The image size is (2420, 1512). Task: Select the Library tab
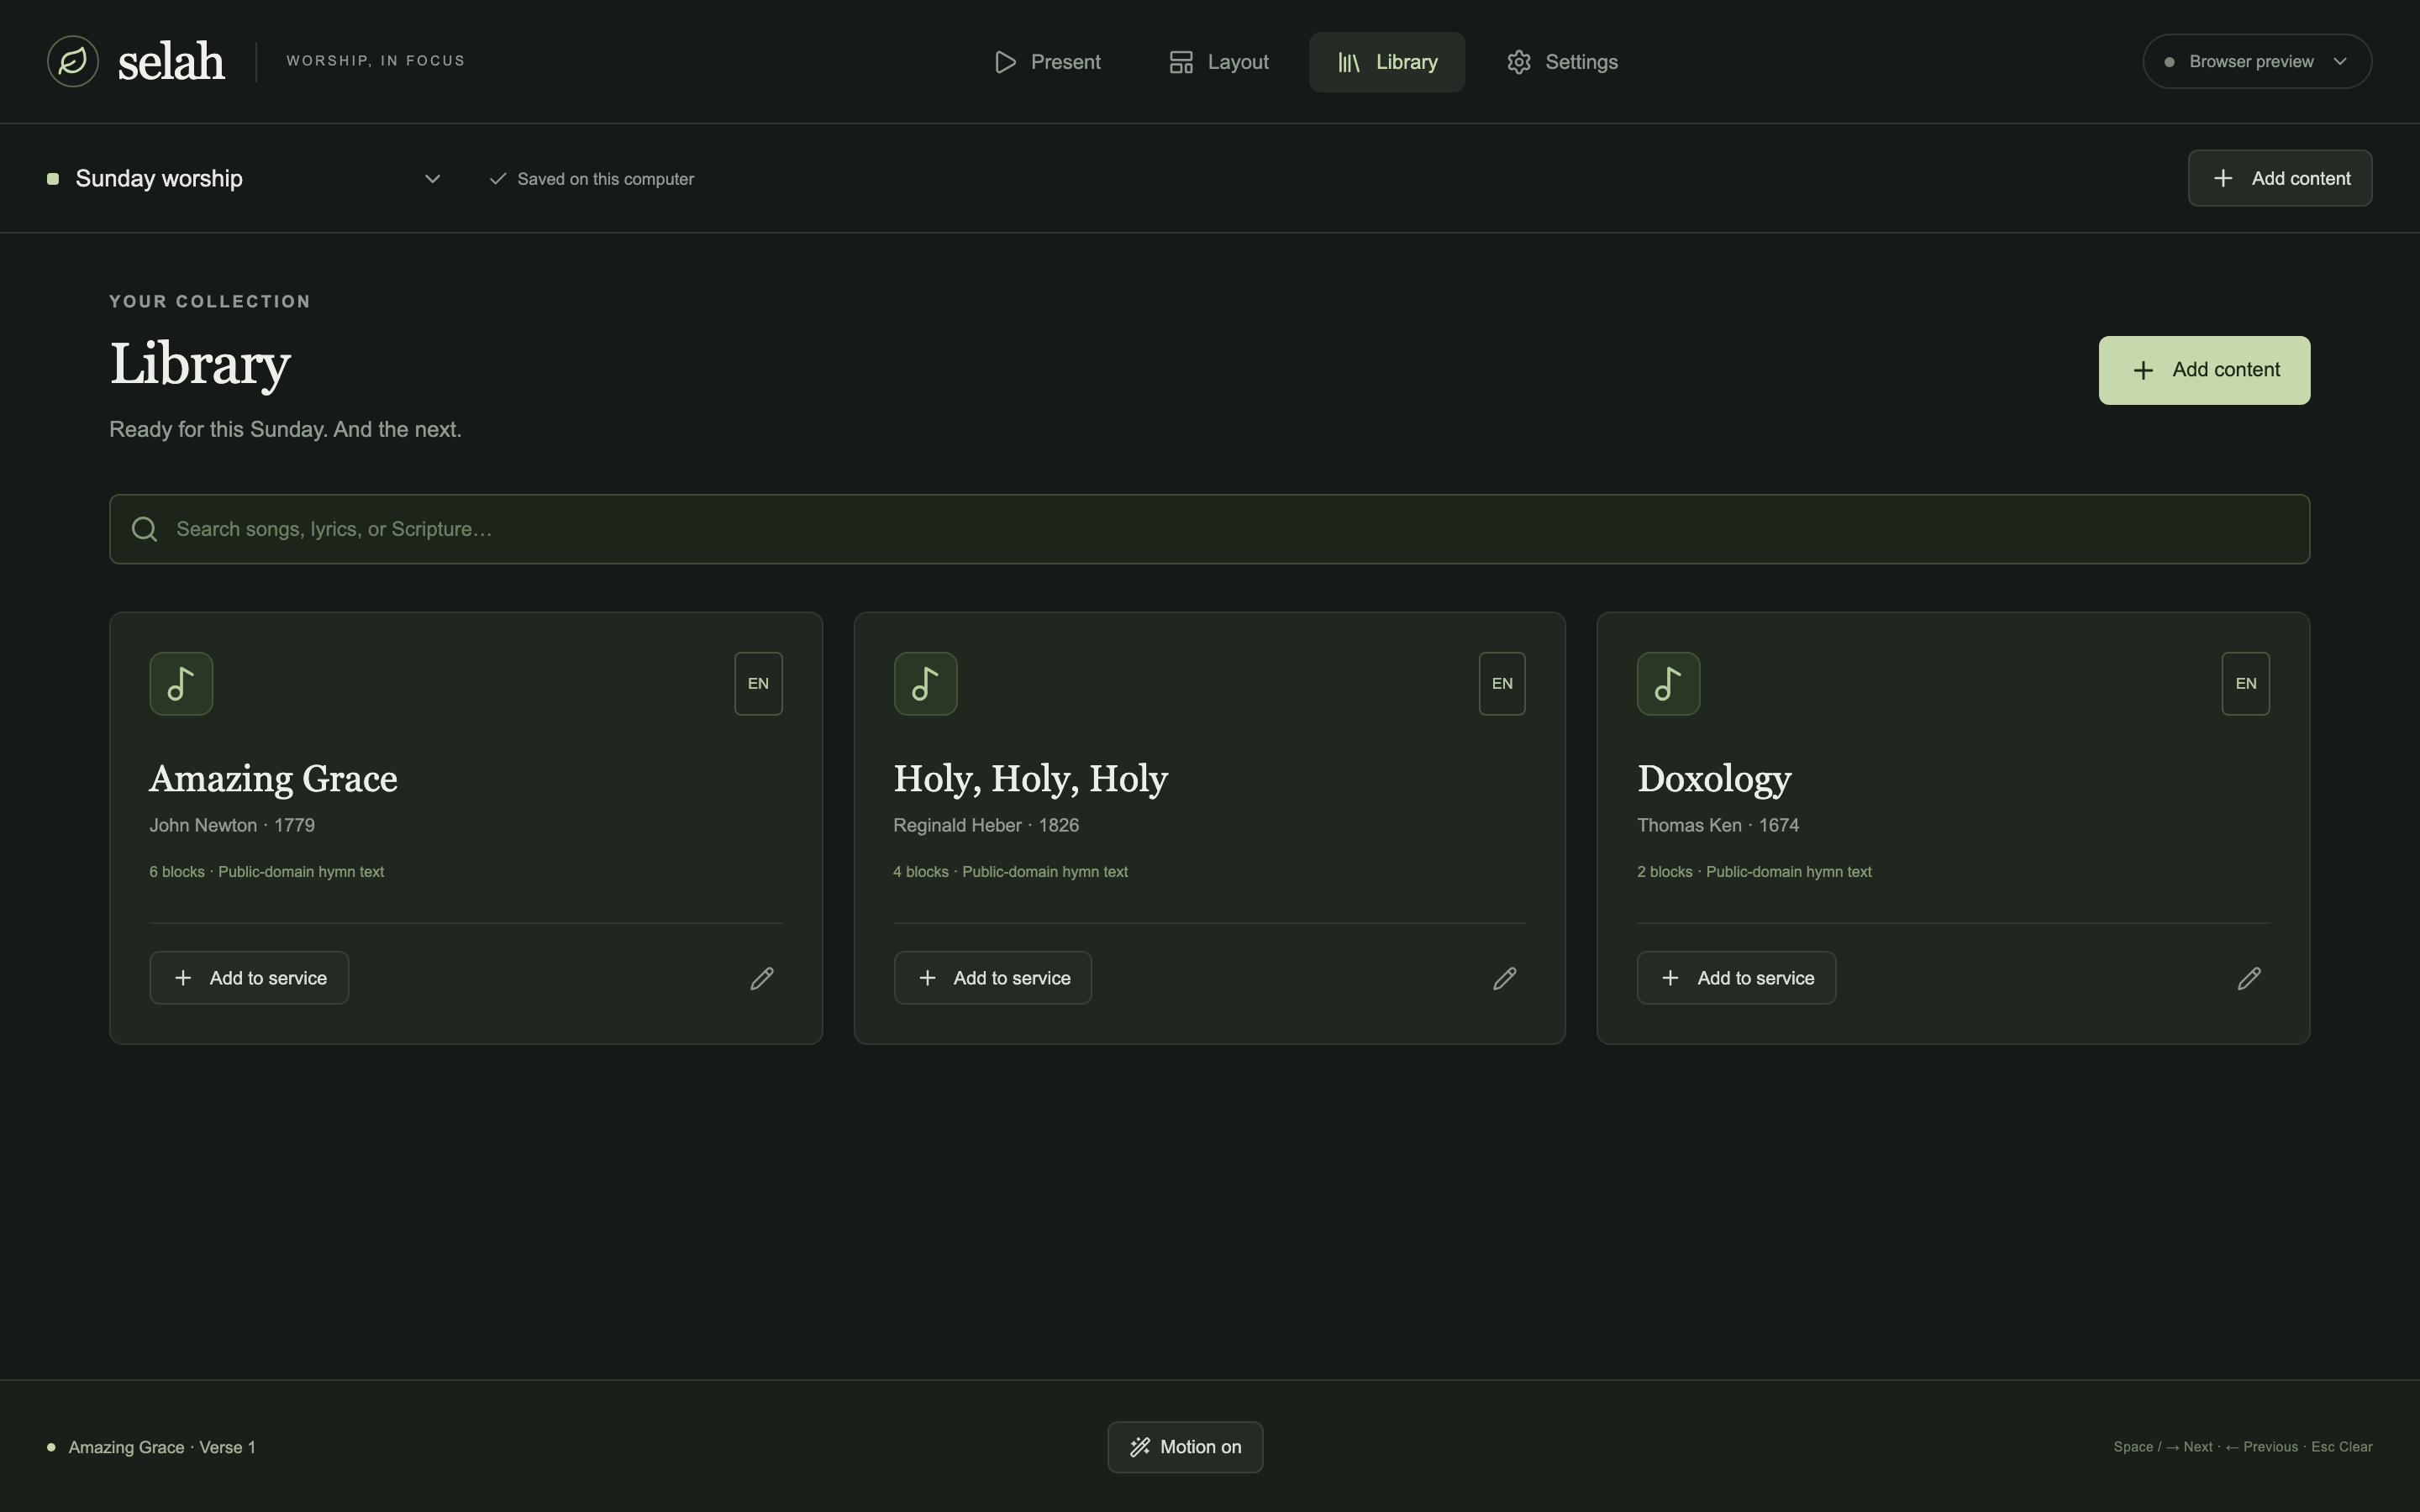pos(1386,62)
